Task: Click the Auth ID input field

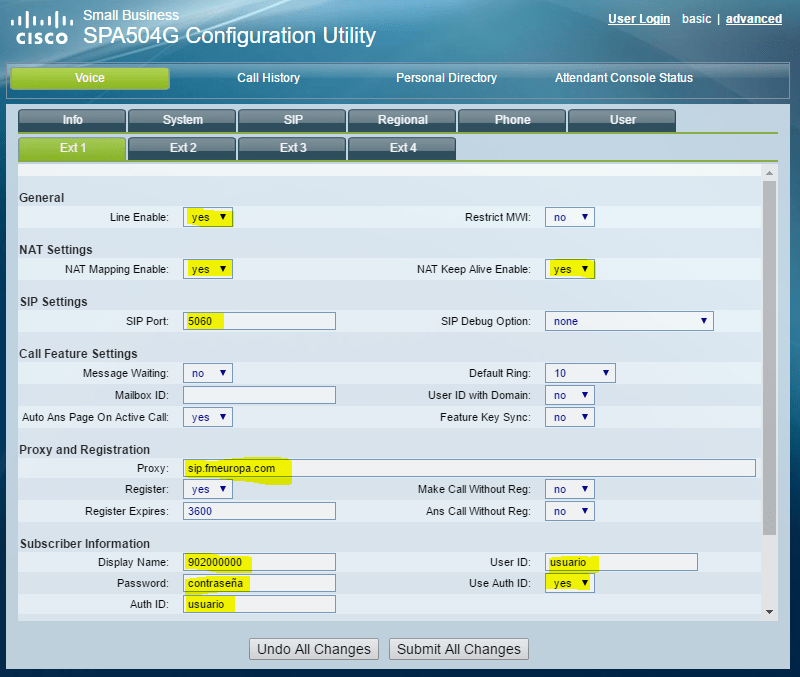Action: [259, 604]
